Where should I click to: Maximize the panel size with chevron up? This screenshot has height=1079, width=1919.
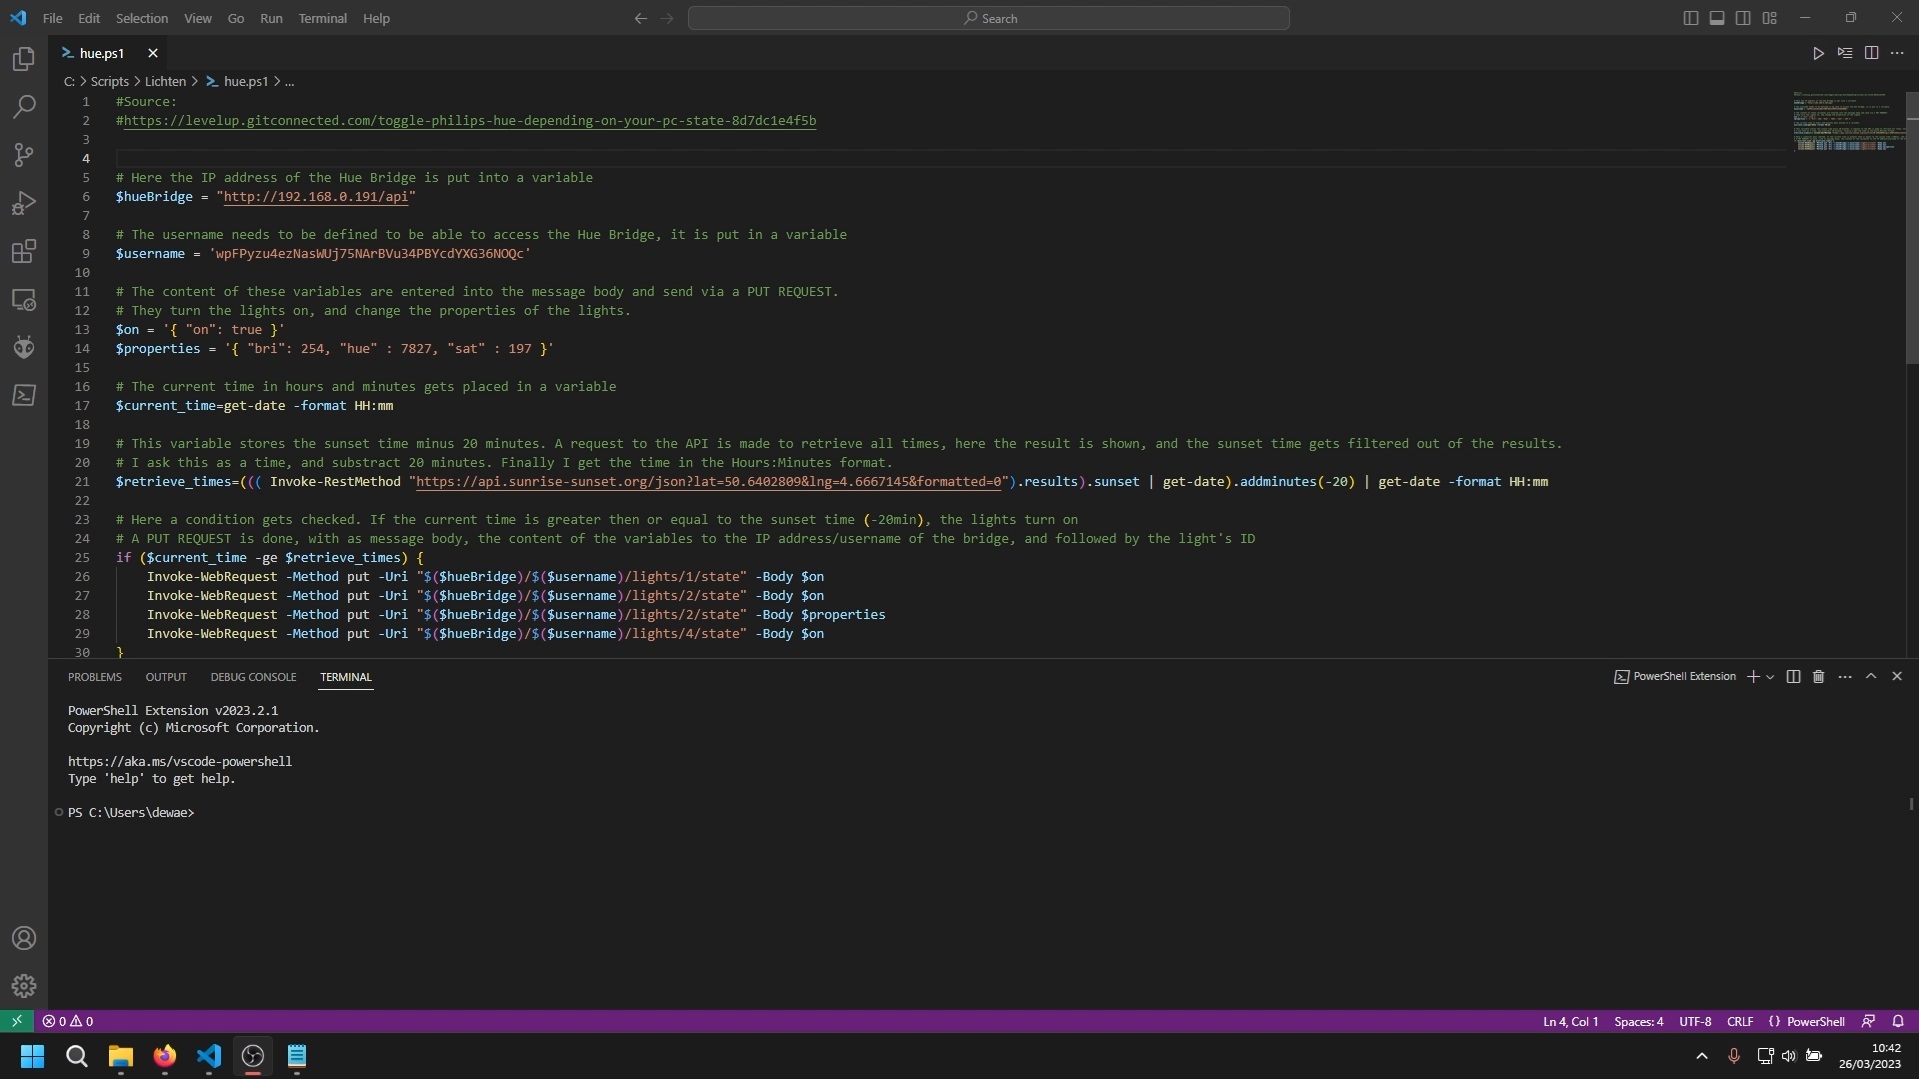pyautogui.click(x=1870, y=677)
